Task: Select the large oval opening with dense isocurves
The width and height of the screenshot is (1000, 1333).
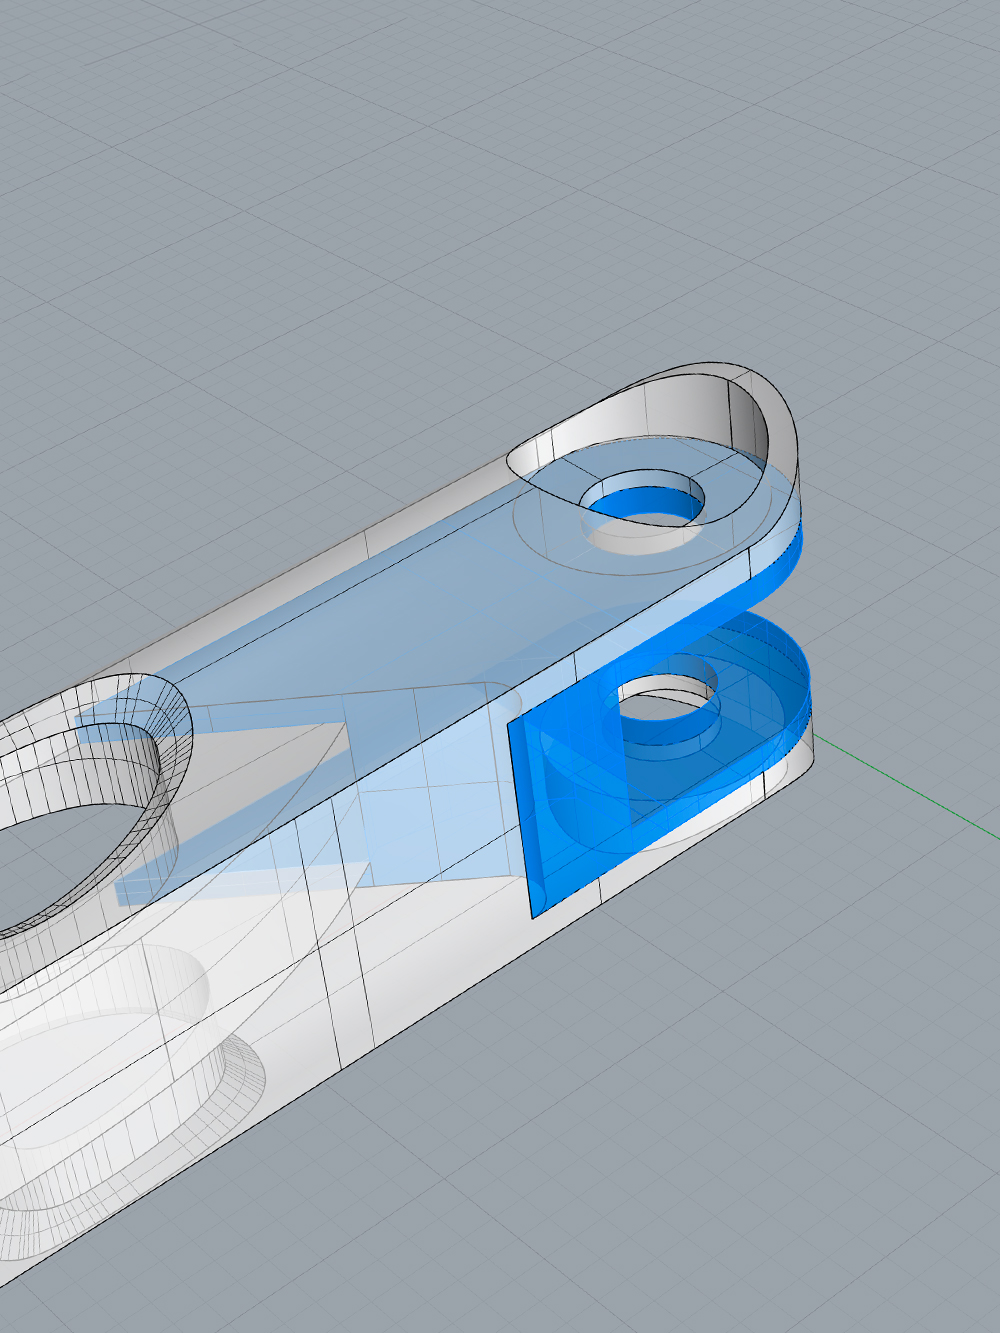Action: (70, 815)
